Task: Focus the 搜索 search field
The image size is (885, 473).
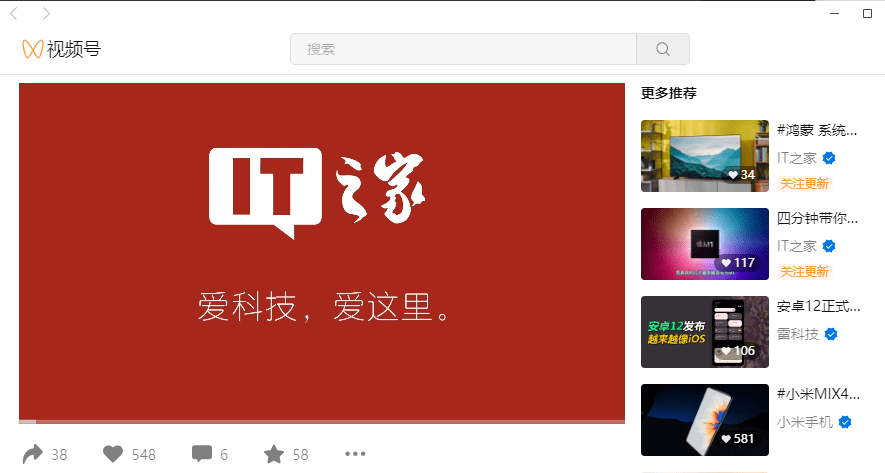Action: click(463, 49)
